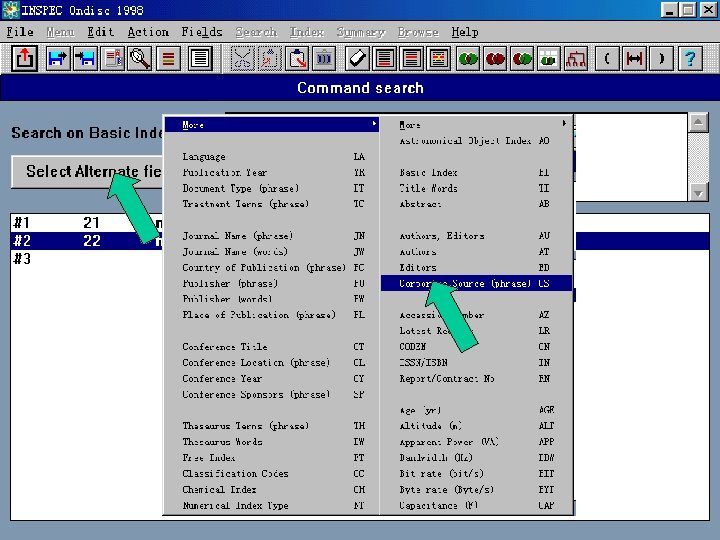The height and width of the screenshot is (540, 720).
Task: Choose Chemical Index CH field
Action: point(272,489)
